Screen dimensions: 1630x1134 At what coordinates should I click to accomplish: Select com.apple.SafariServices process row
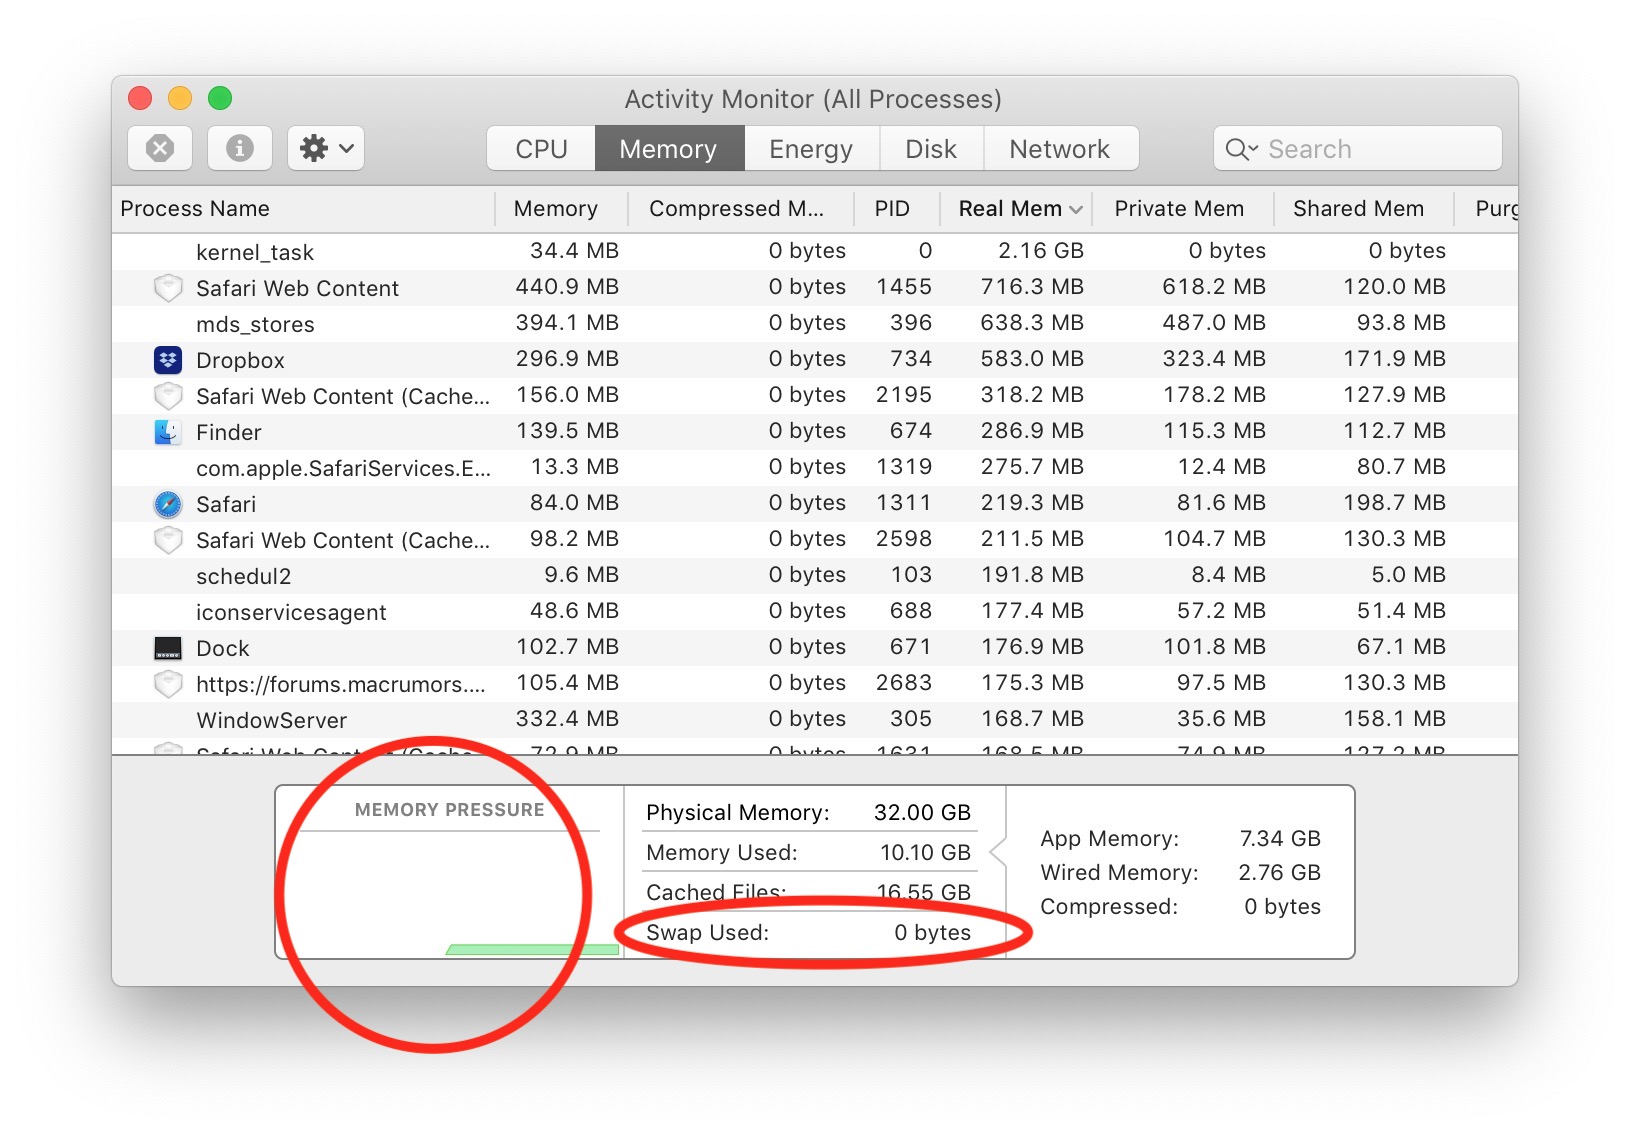click(x=815, y=468)
